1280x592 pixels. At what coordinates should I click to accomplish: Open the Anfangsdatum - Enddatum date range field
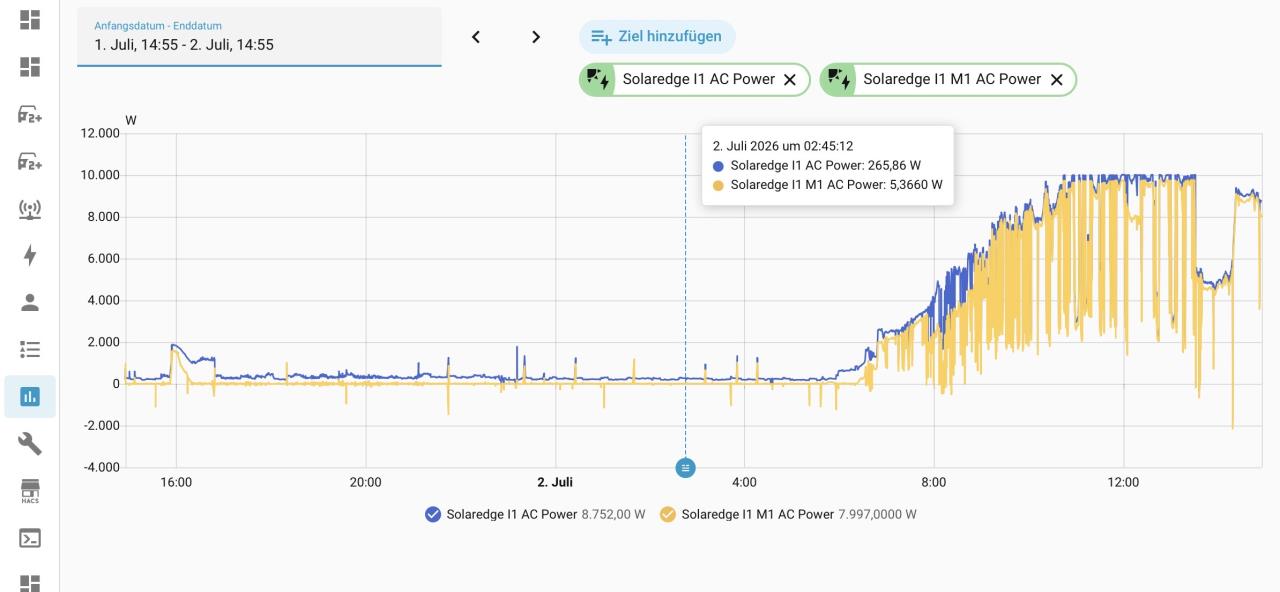pos(259,37)
